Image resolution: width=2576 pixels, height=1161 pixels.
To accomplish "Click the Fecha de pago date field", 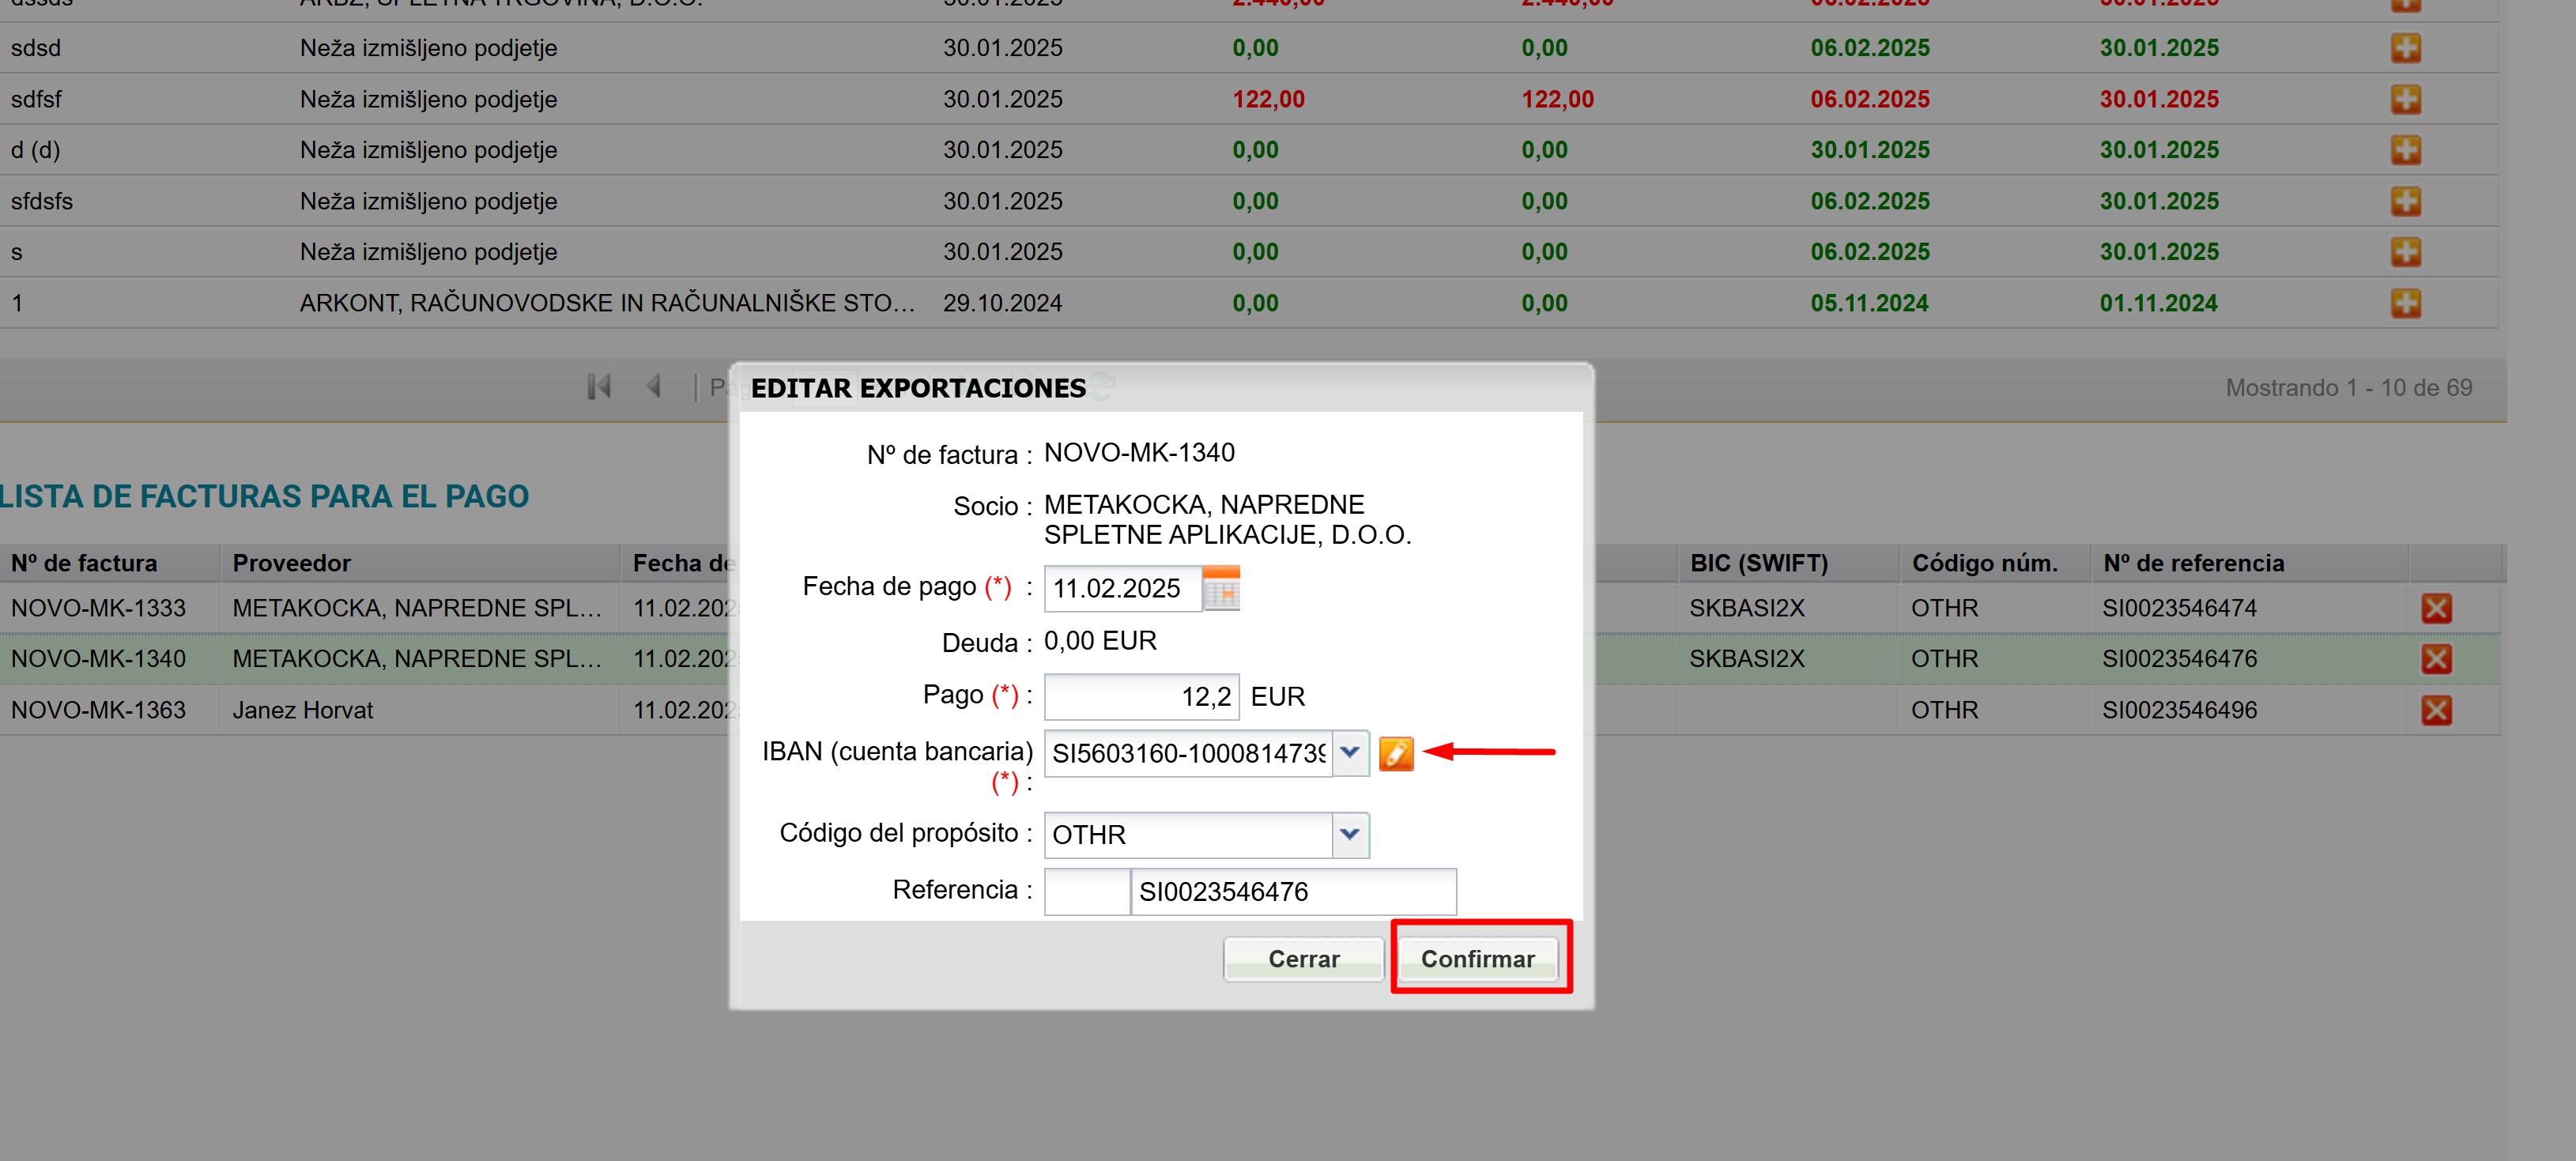I will click(x=1121, y=589).
